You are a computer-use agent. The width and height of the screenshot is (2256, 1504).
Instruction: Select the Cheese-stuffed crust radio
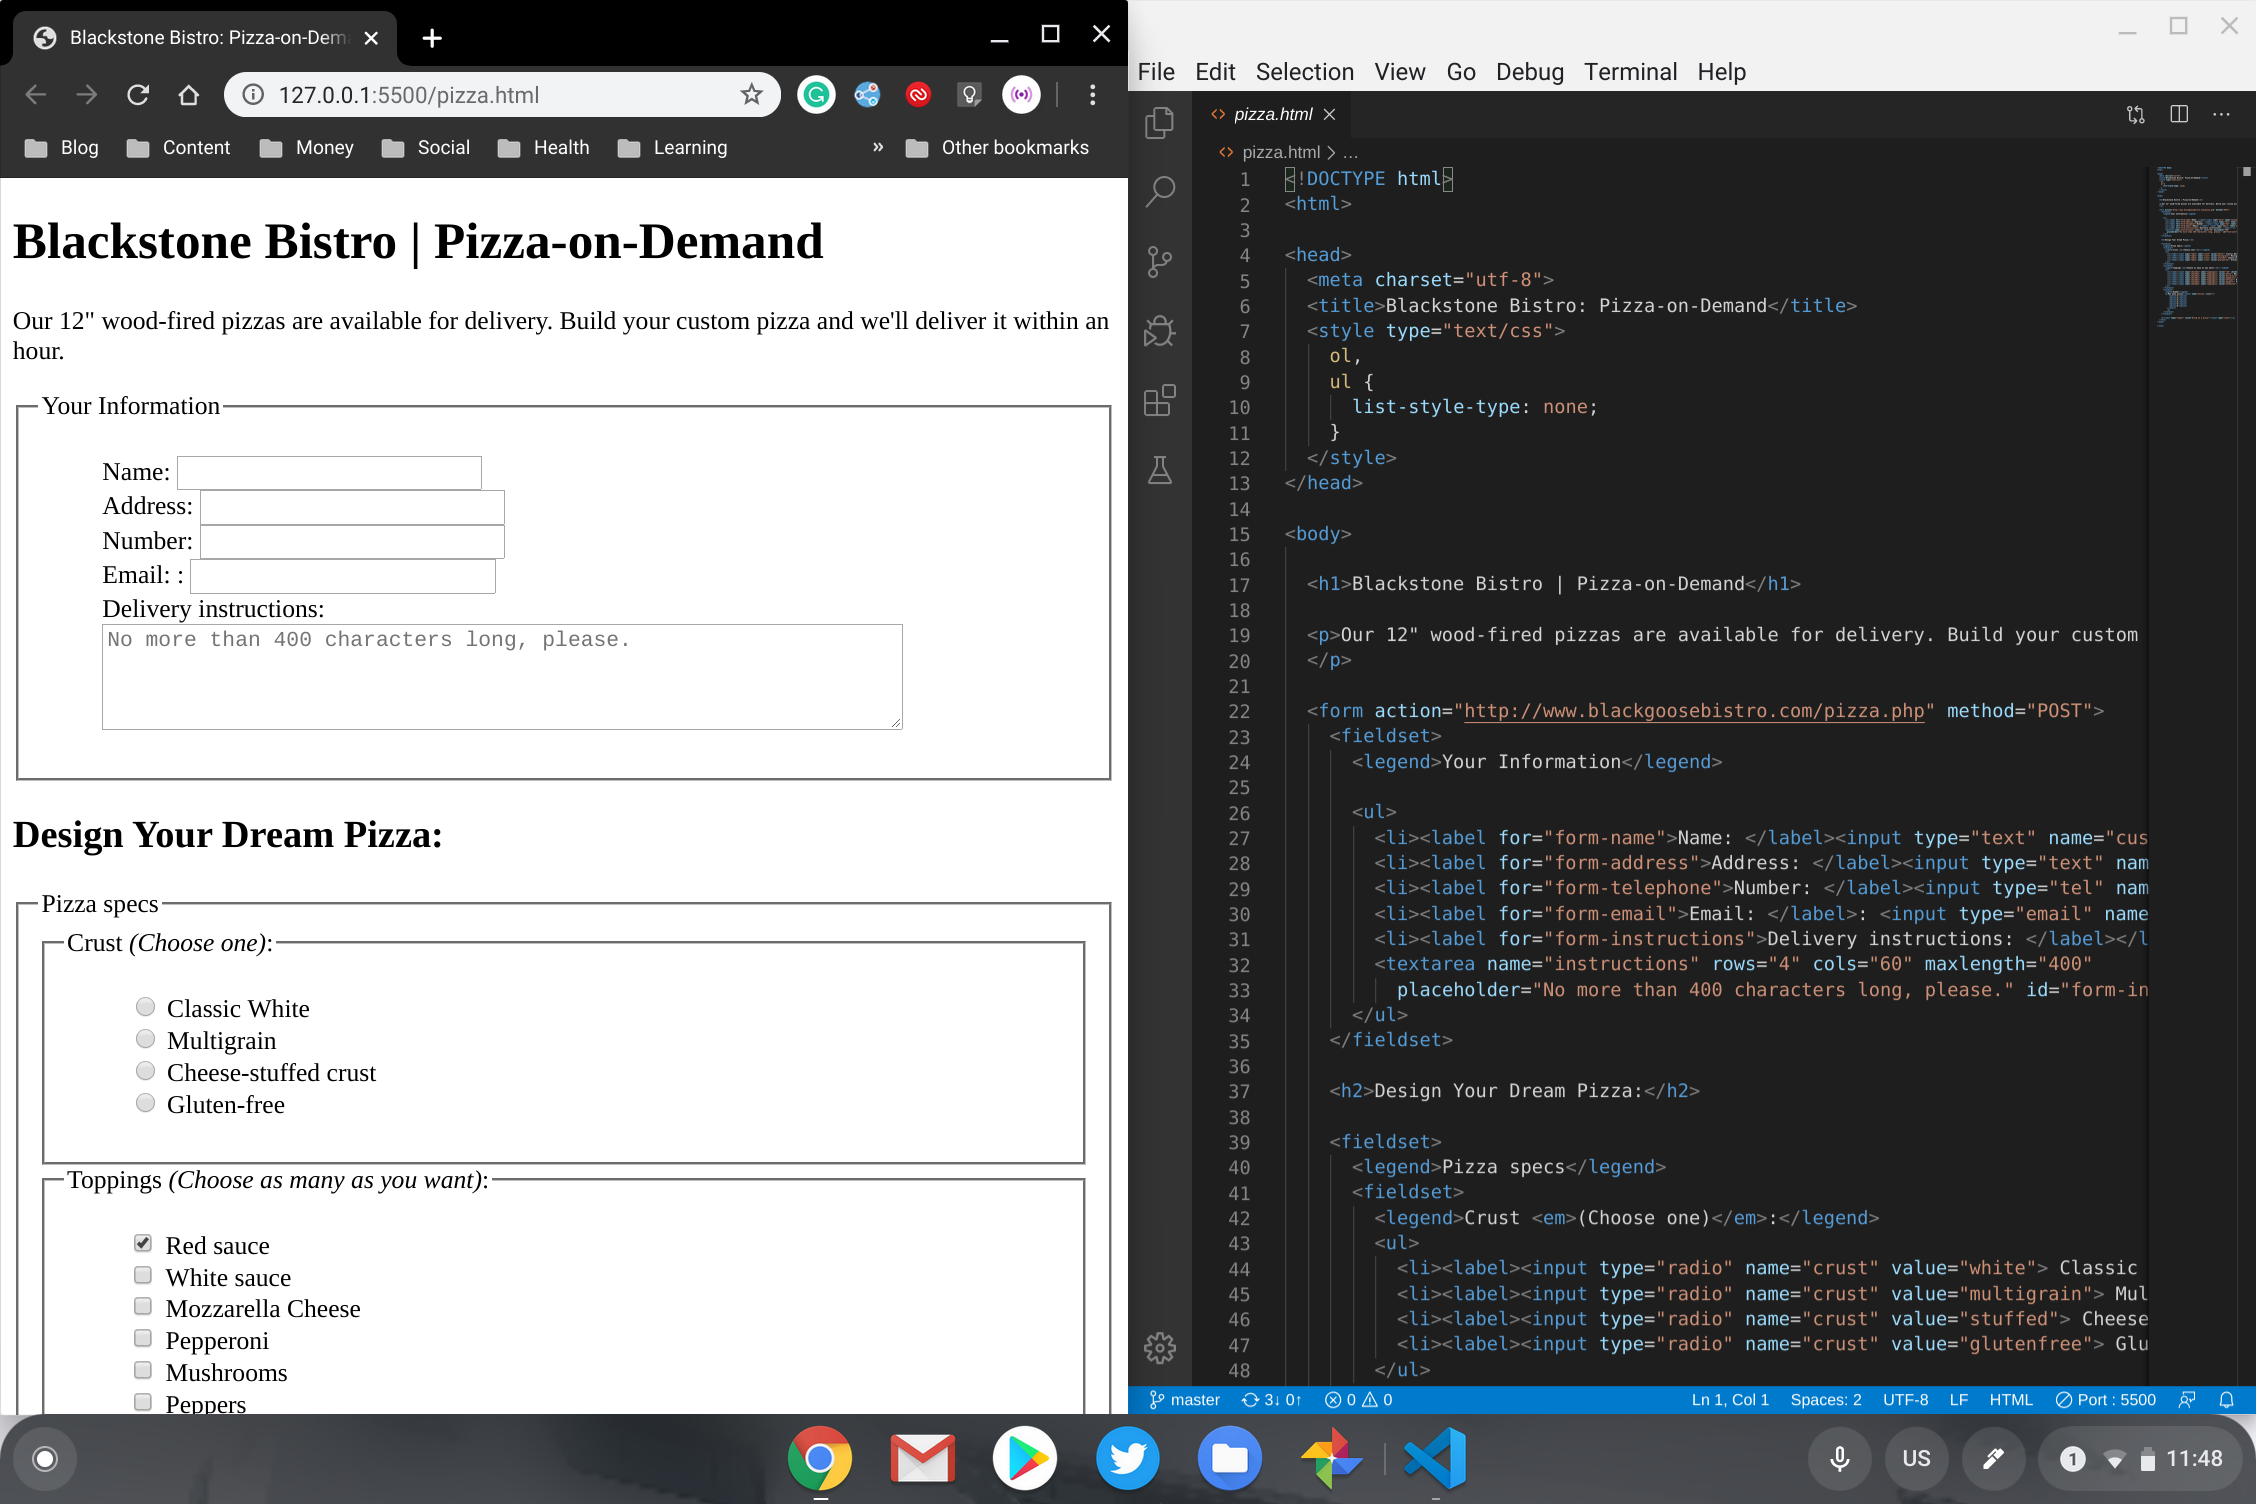pos(145,1071)
